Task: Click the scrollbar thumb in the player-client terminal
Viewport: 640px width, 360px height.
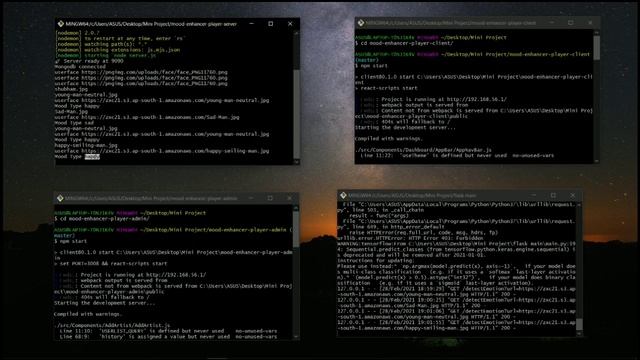Action: [x=597, y=47]
